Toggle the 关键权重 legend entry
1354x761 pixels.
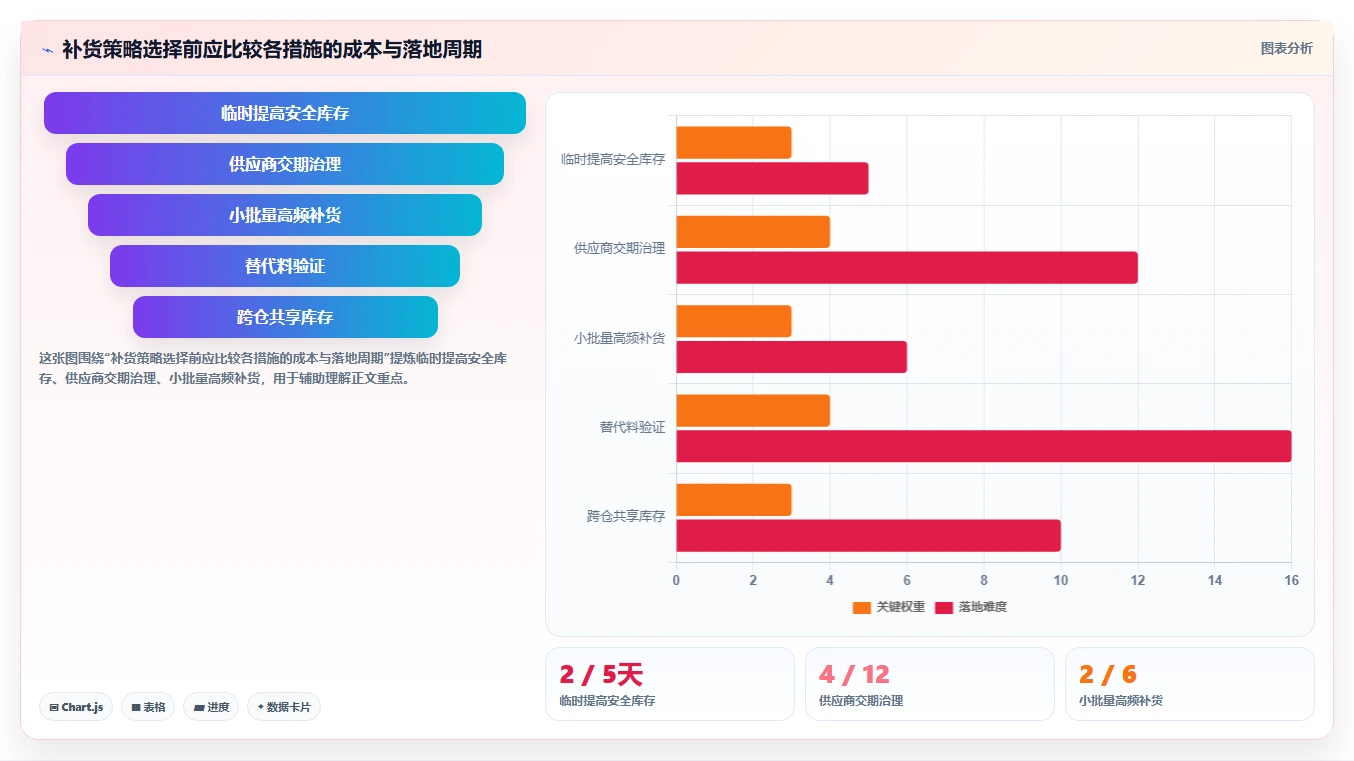(x=889, y=607)
